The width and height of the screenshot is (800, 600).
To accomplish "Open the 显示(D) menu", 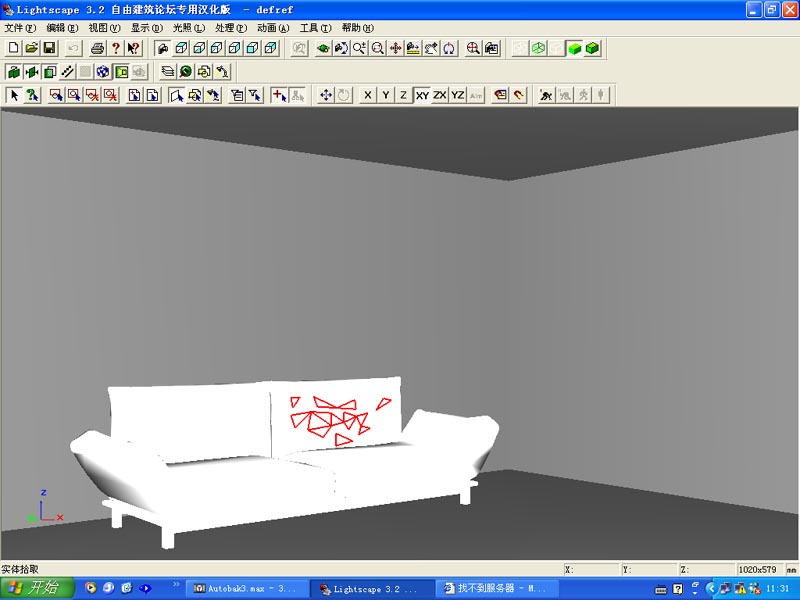I will pos(147,28).
